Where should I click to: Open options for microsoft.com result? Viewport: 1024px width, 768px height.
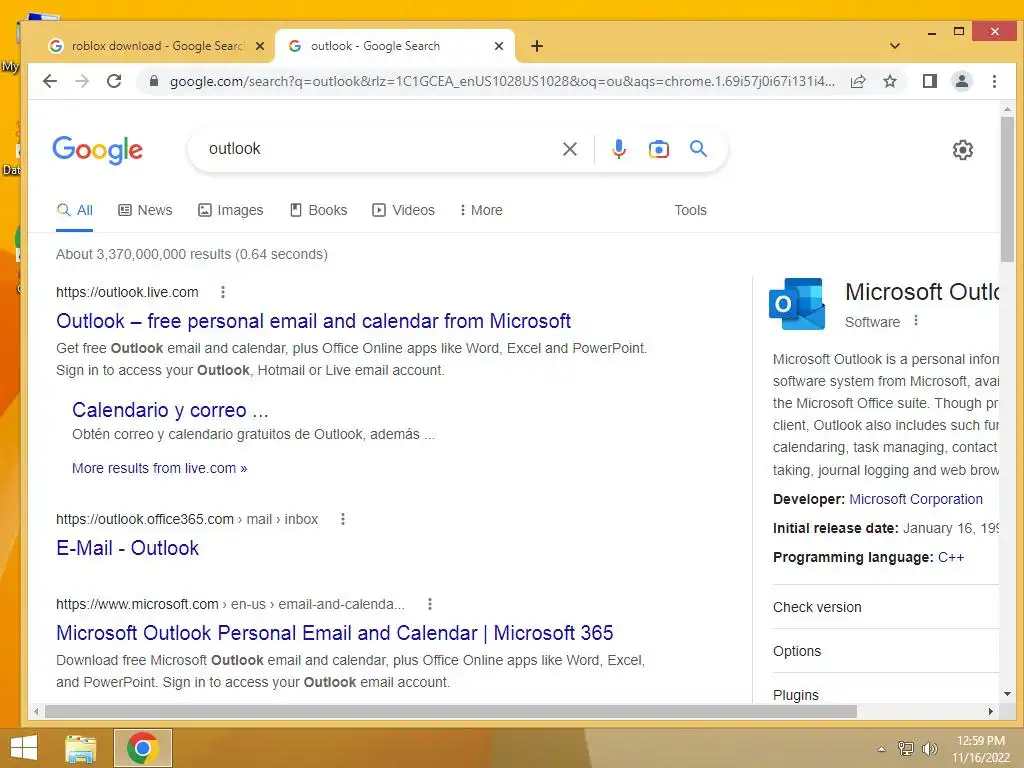(x=430, y=604)
